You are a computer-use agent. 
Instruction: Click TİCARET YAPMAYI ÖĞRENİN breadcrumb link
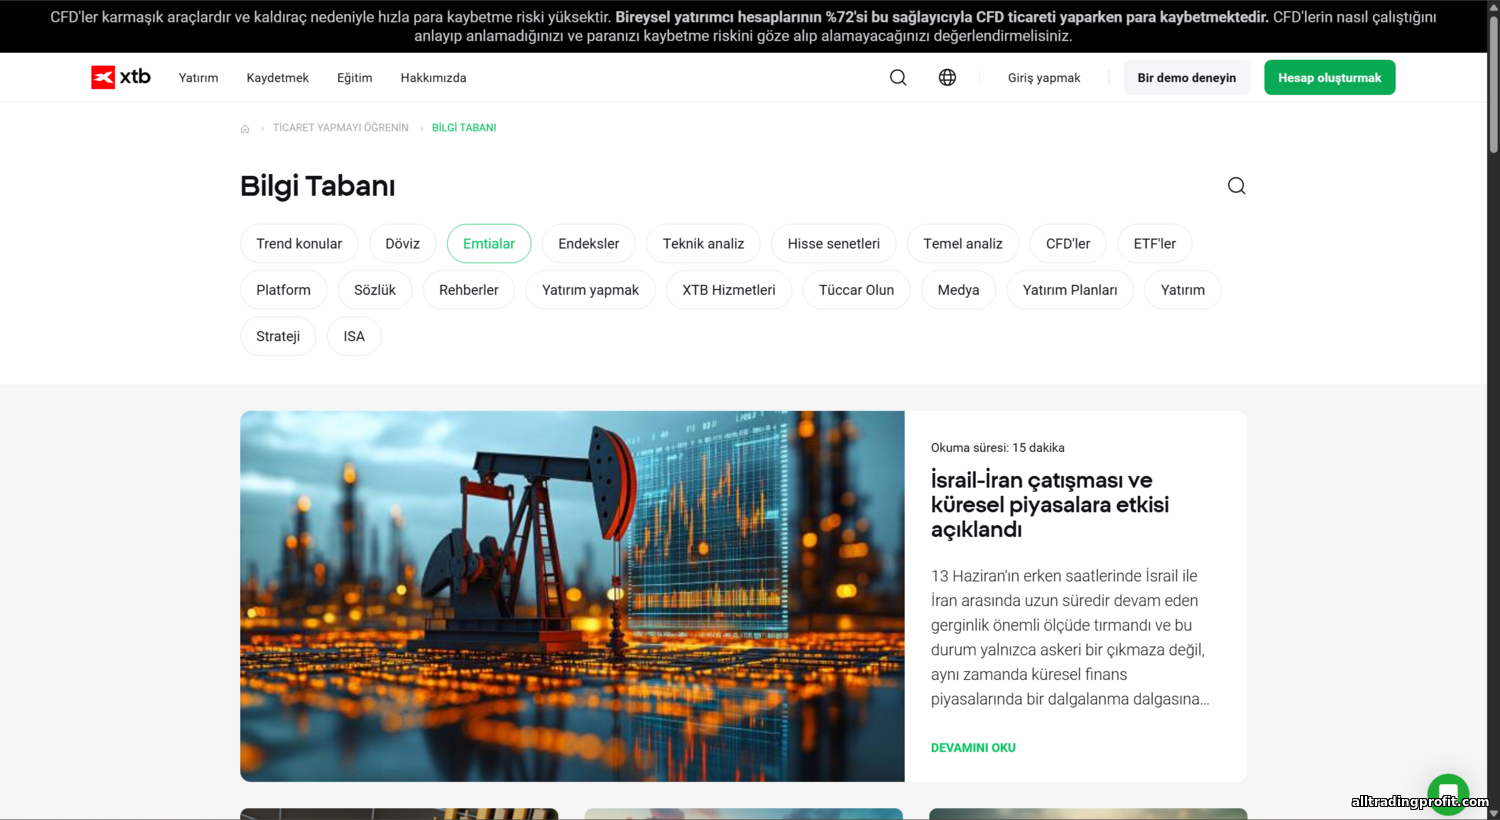pyautogui.click(x=340, y=128)
